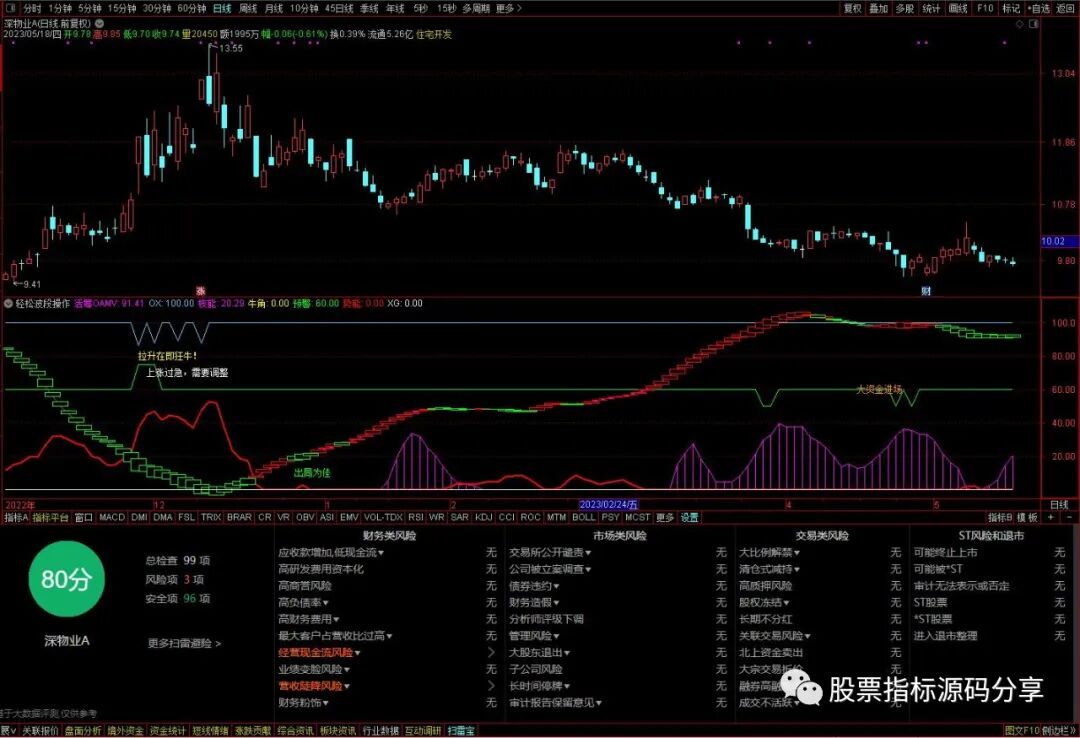Click the 多股 button
Viewport: 1080px width, 738px height.
(x=904, y=8)
